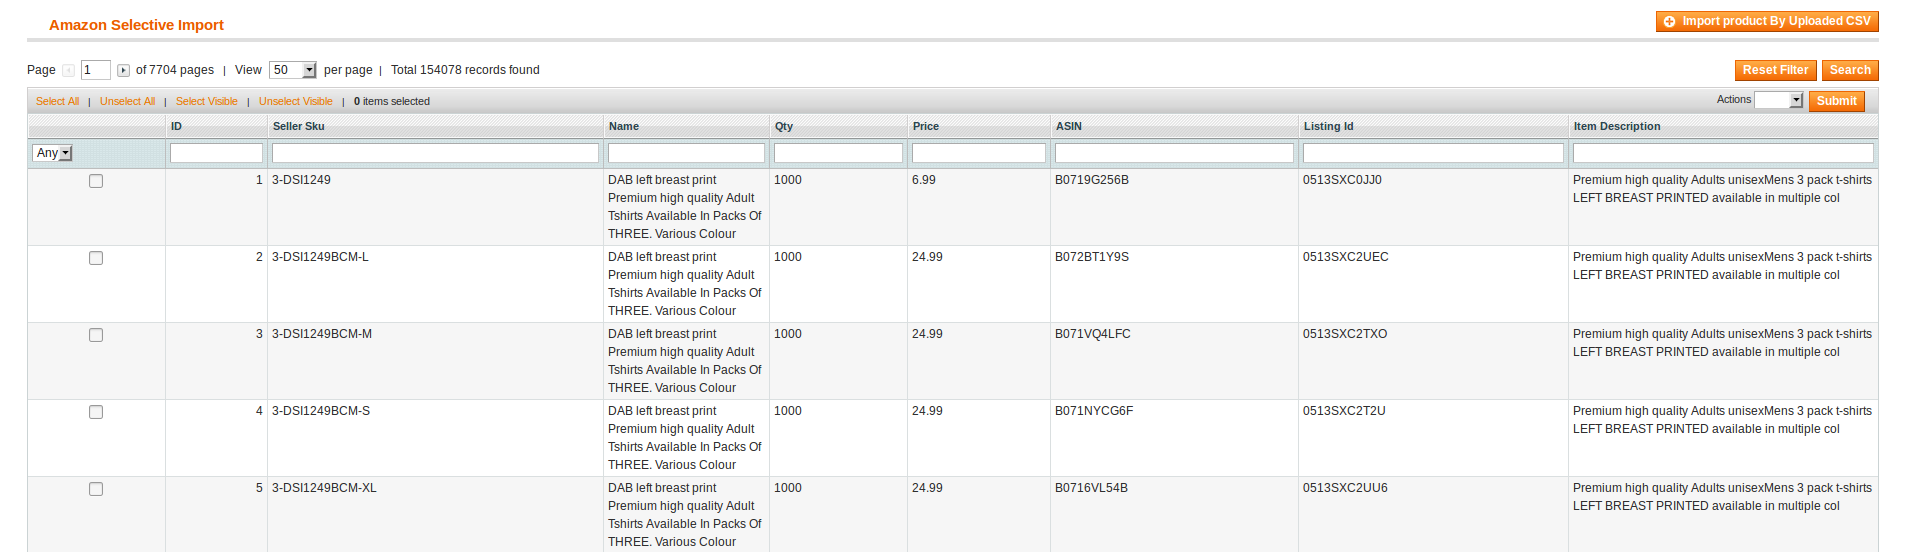Check the box for row 3-DSI1249BCM-M
The width and height of the screenshot is (1906, 552).
coord(96,335)
